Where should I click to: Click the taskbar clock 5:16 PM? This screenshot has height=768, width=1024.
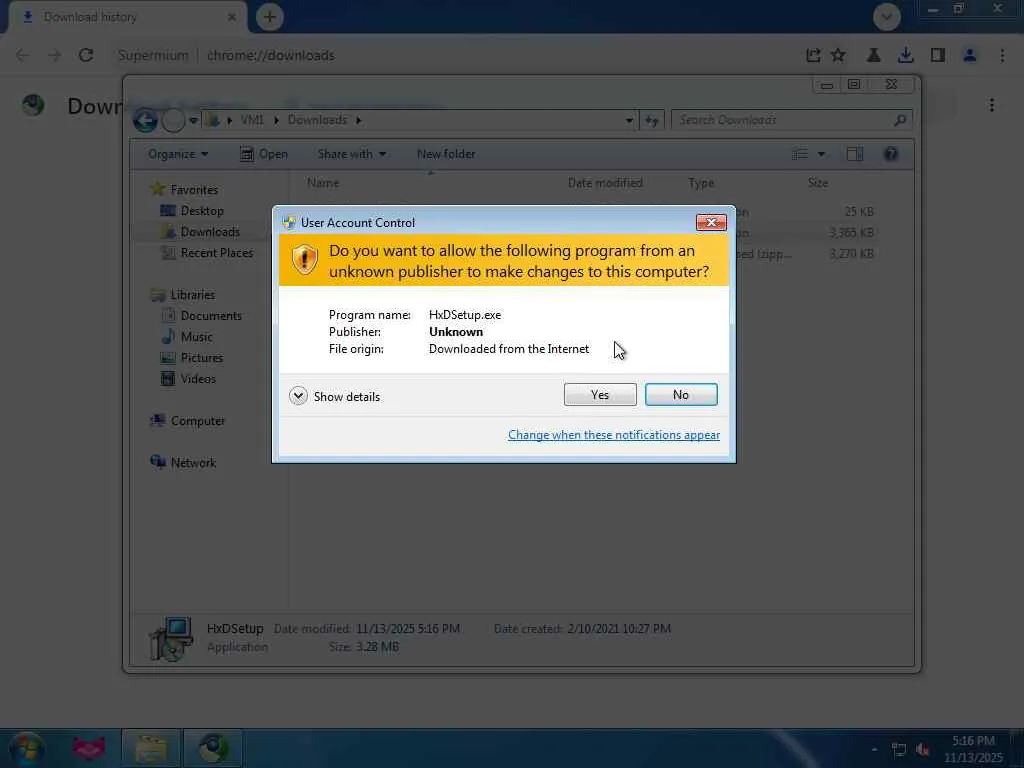[973, 741]
